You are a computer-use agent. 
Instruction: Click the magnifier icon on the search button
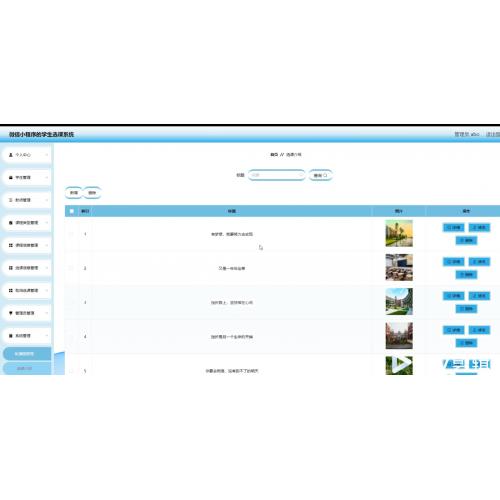(x=325, y=175)
